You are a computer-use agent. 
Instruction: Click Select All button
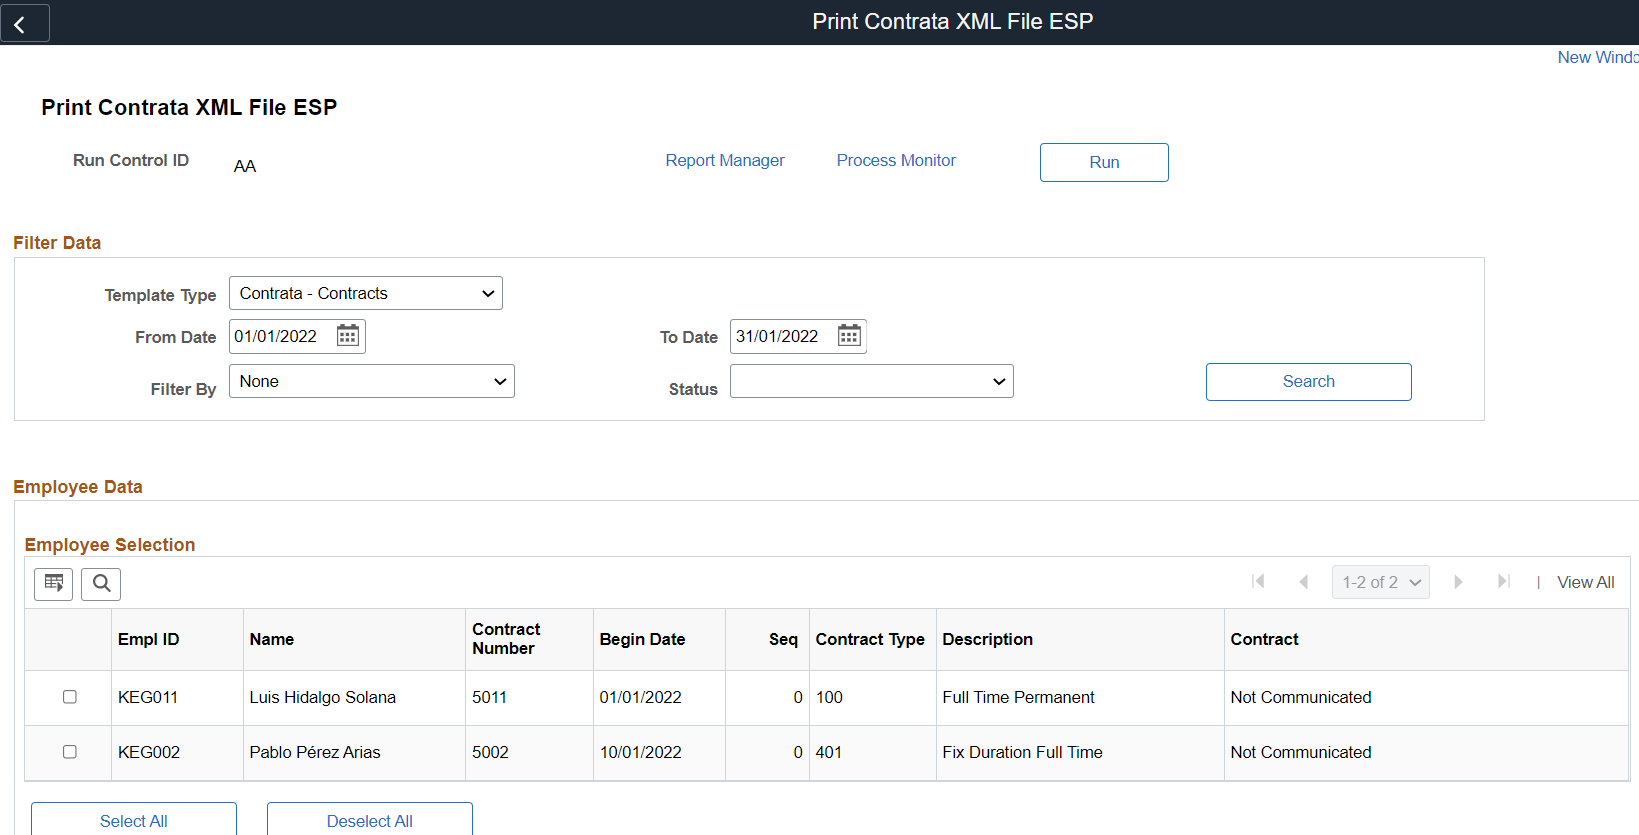click(x=134, y=819)
